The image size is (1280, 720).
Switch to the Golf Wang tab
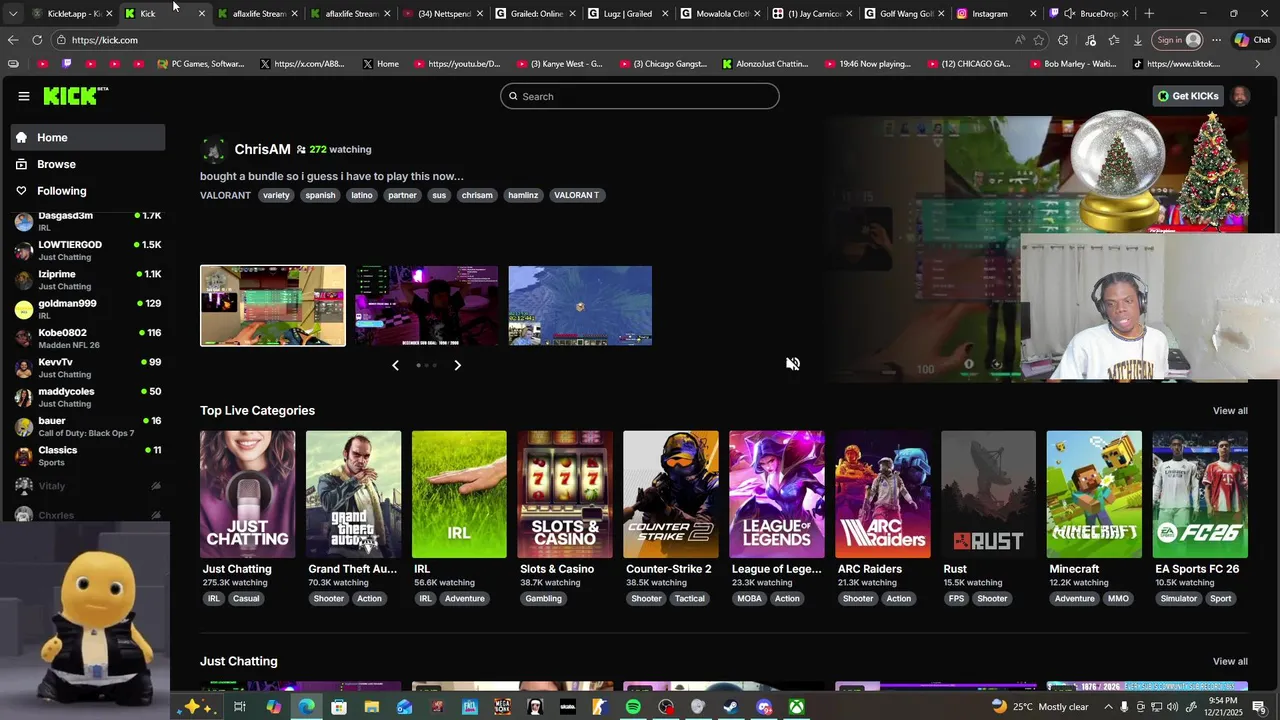click(905, 14)
